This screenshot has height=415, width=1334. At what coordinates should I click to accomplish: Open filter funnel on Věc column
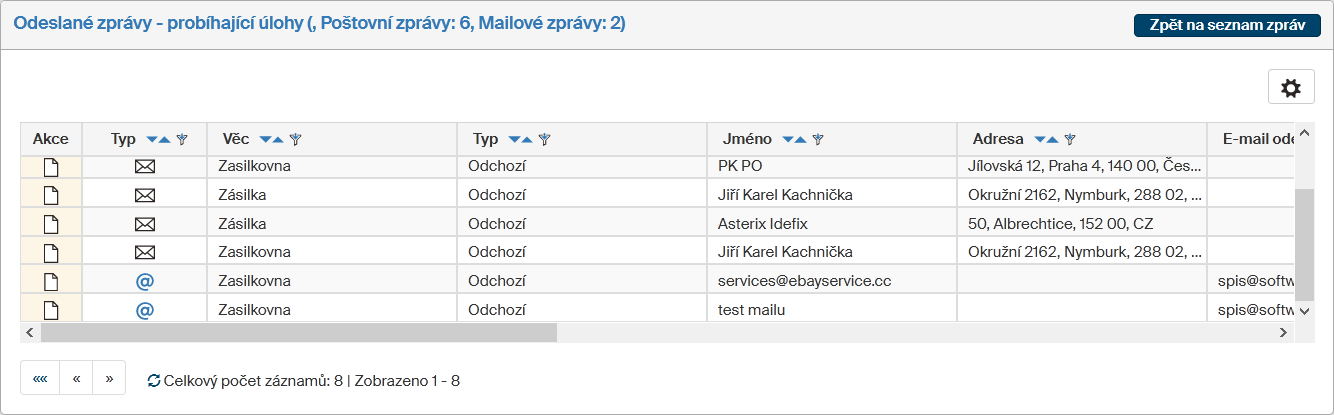point(296,140)
